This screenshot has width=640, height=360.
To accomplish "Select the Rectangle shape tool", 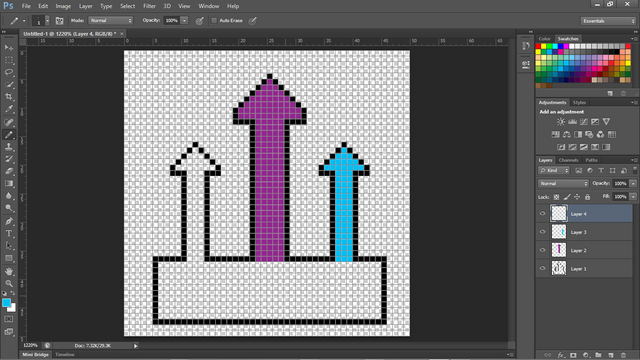I will tap(9, 258).
